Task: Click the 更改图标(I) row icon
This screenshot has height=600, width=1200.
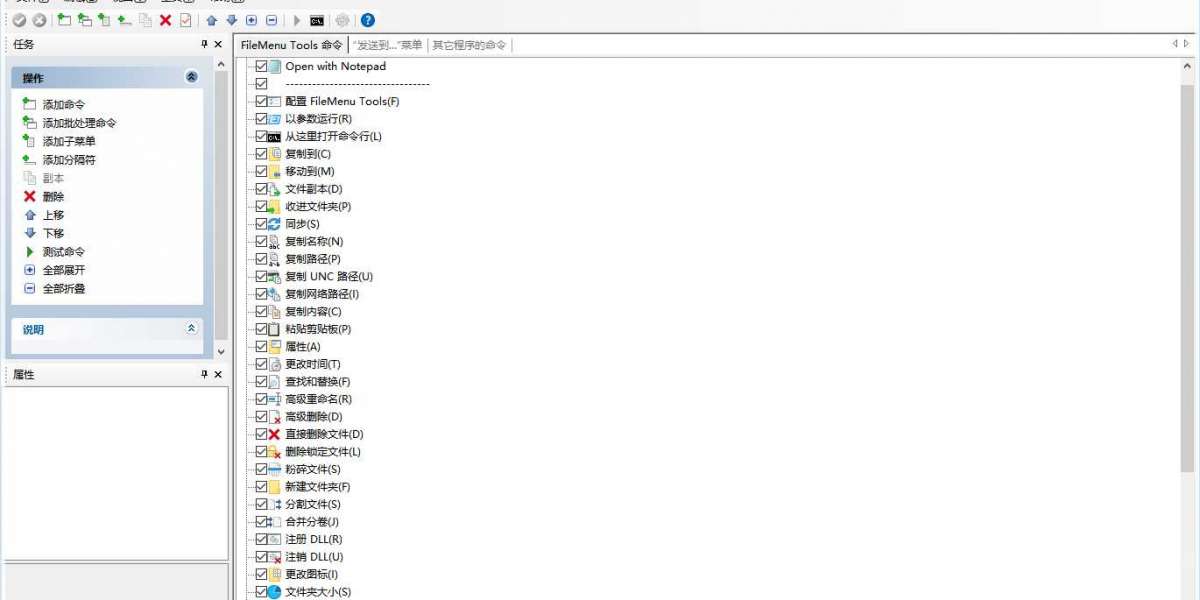Action: 275,574
